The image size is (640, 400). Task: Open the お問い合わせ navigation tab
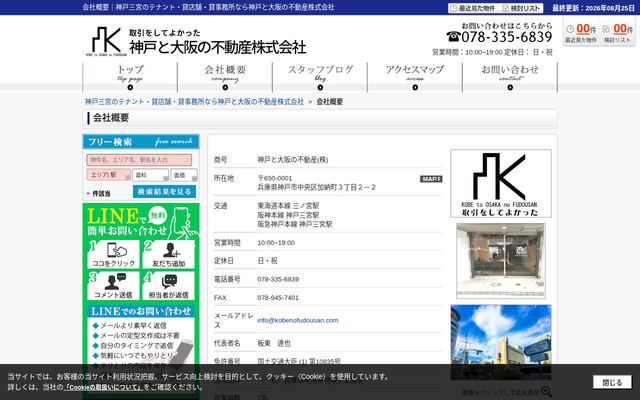click(510, 77)
